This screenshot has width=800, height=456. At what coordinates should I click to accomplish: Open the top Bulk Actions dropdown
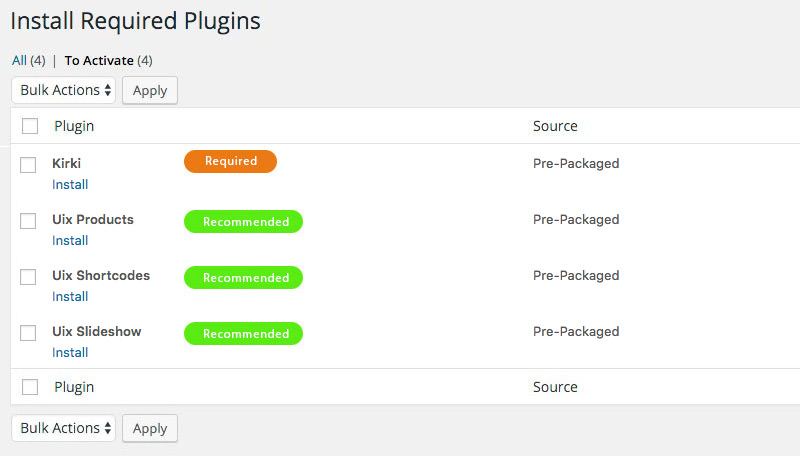coord(64,90)
